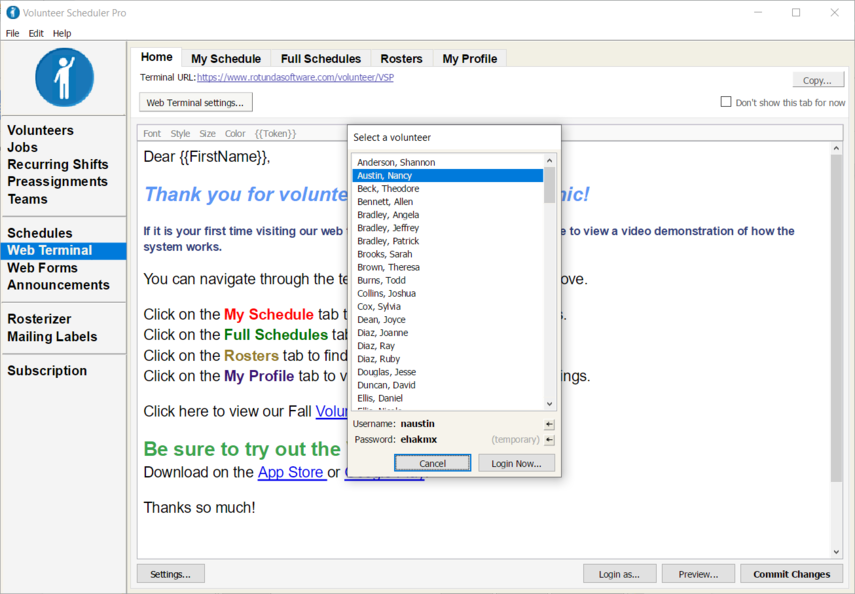This screenshot has height=594, width=855.
Task: Open the Edit menu
Action: (x=36, y=33)
